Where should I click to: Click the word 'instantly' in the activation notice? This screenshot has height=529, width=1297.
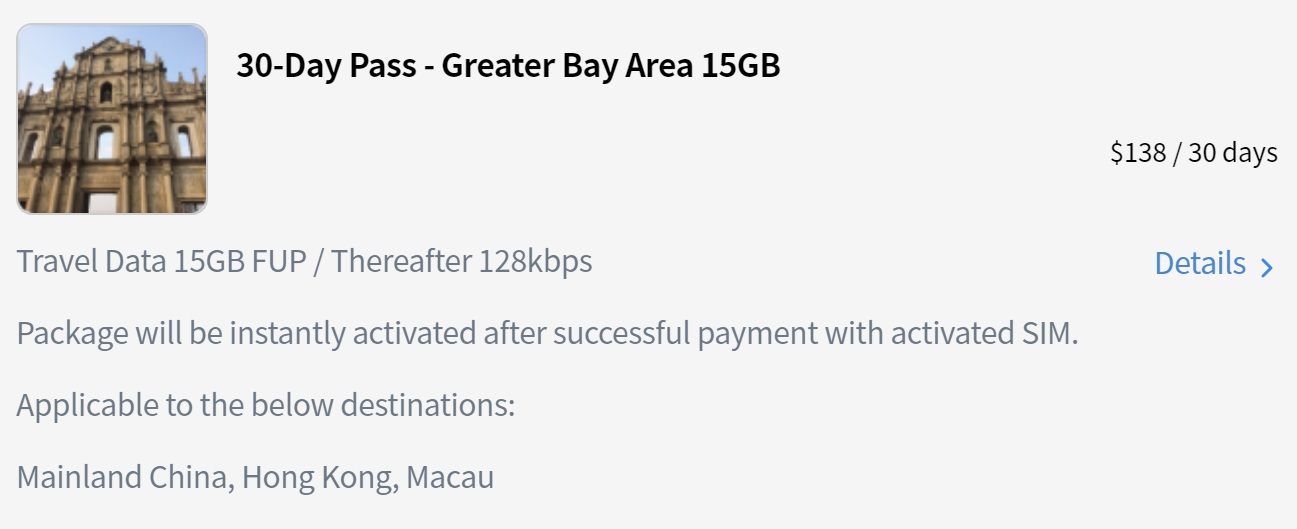pos(288,333)
